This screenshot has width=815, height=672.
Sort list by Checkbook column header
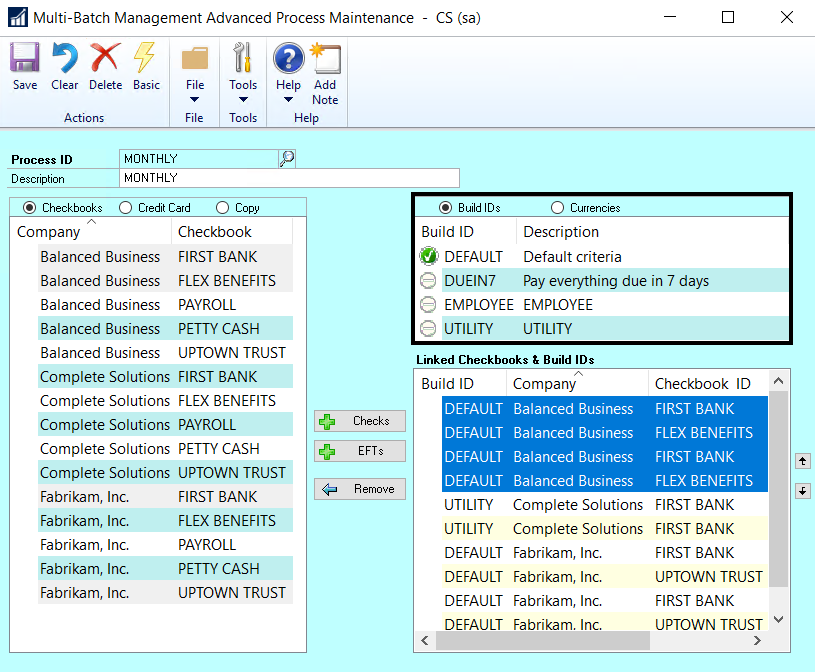214,232
